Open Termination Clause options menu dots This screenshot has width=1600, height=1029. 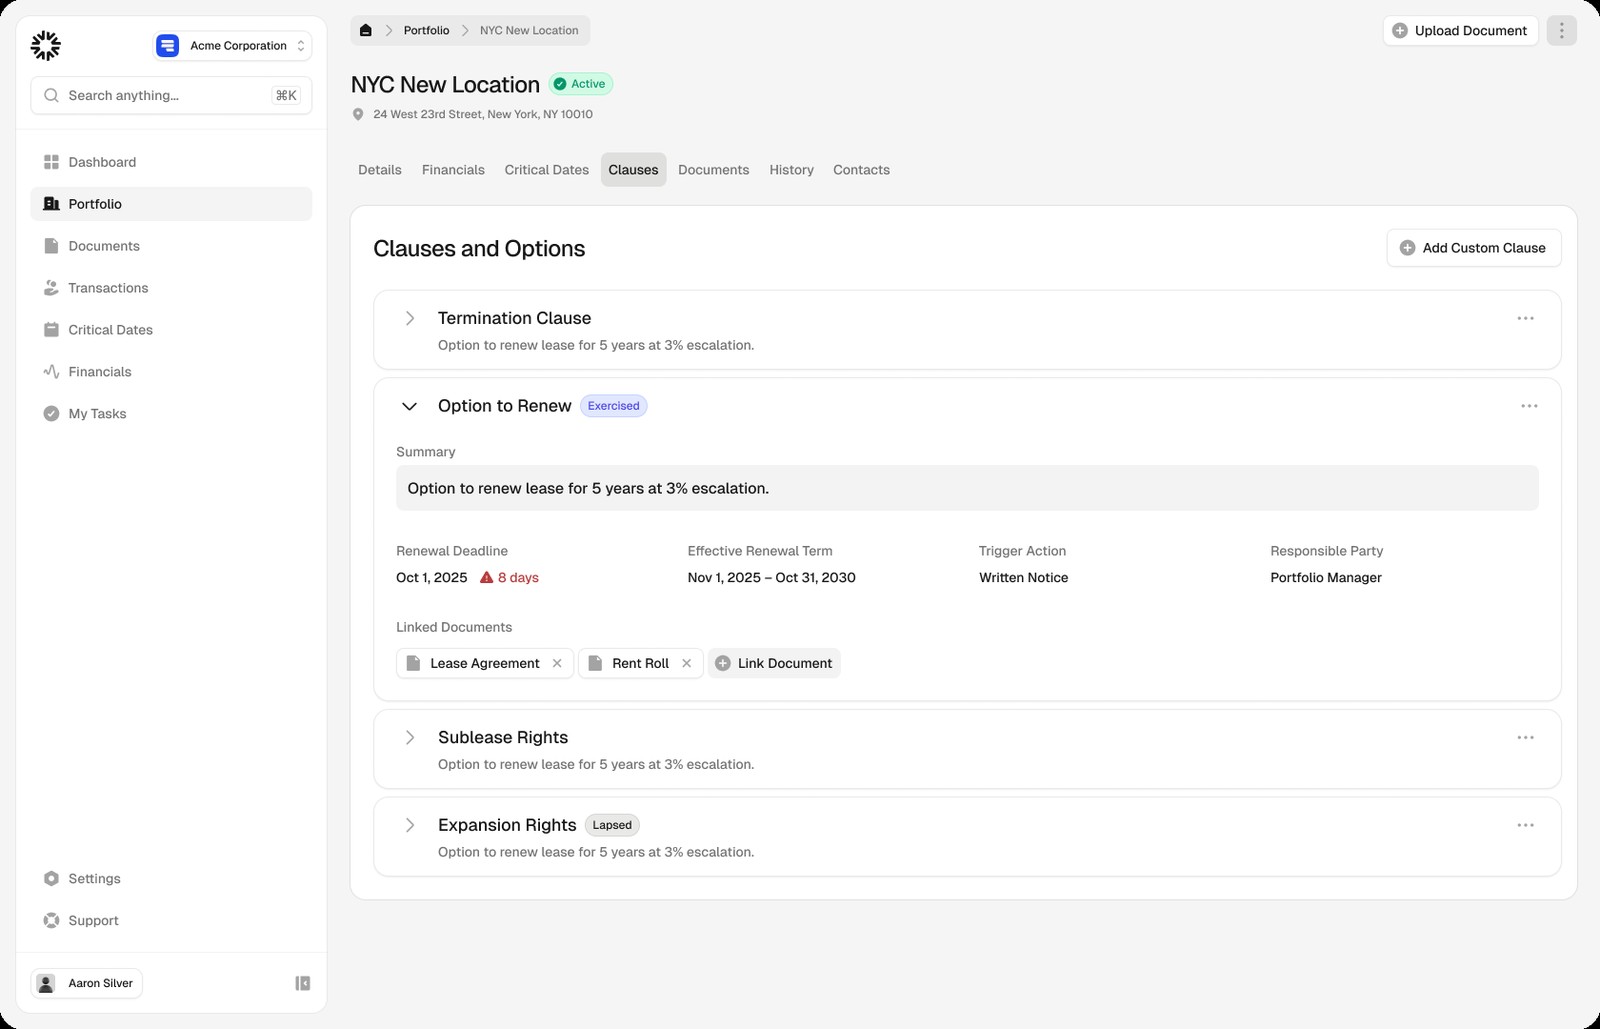(x=1526, y=318)
